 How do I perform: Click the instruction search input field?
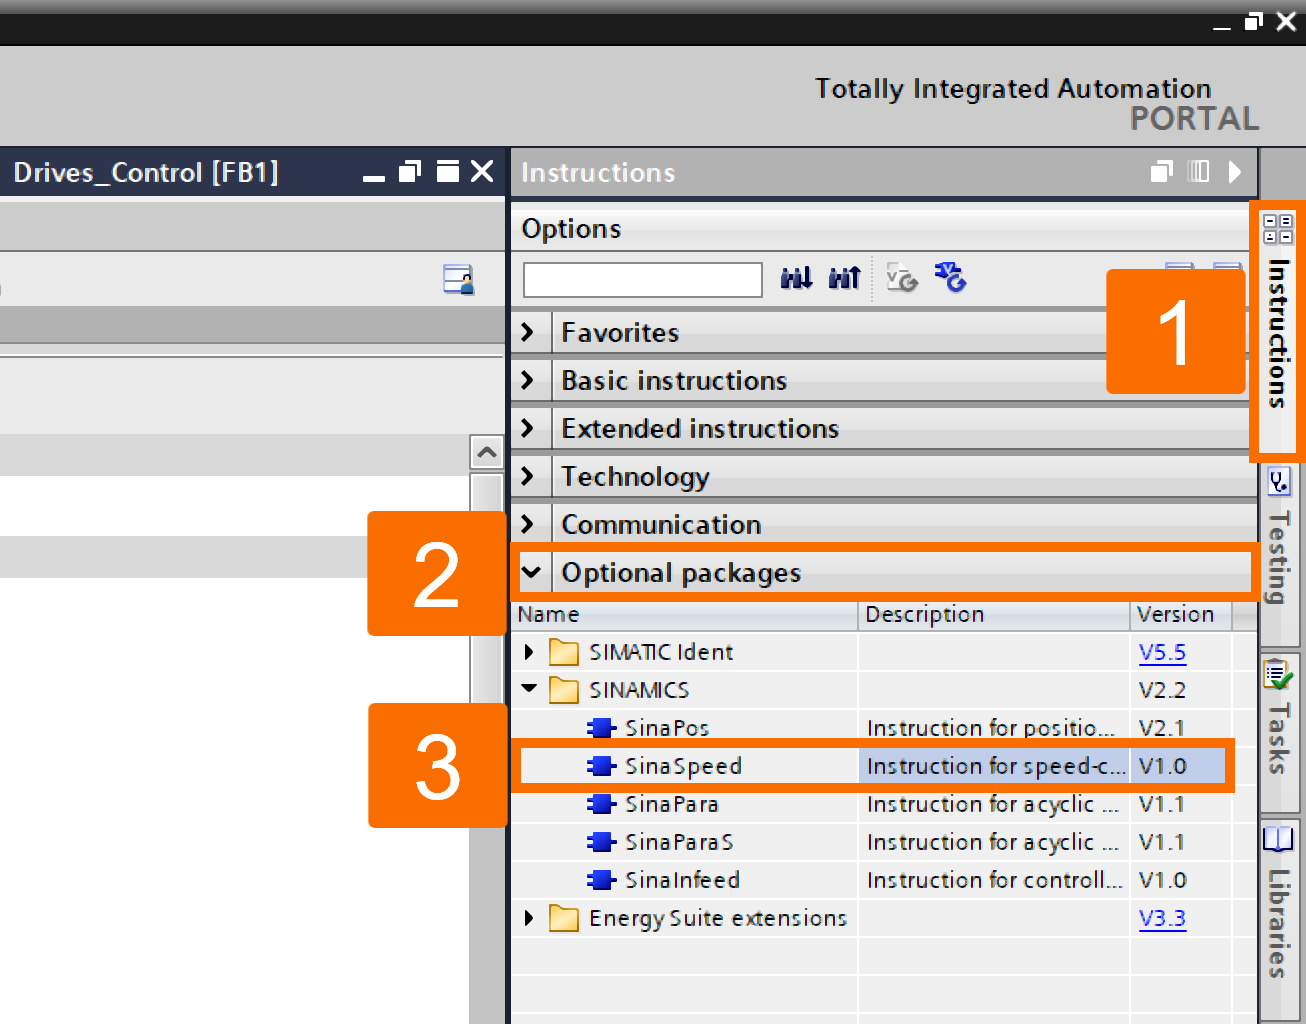click(x=643, y=279)
